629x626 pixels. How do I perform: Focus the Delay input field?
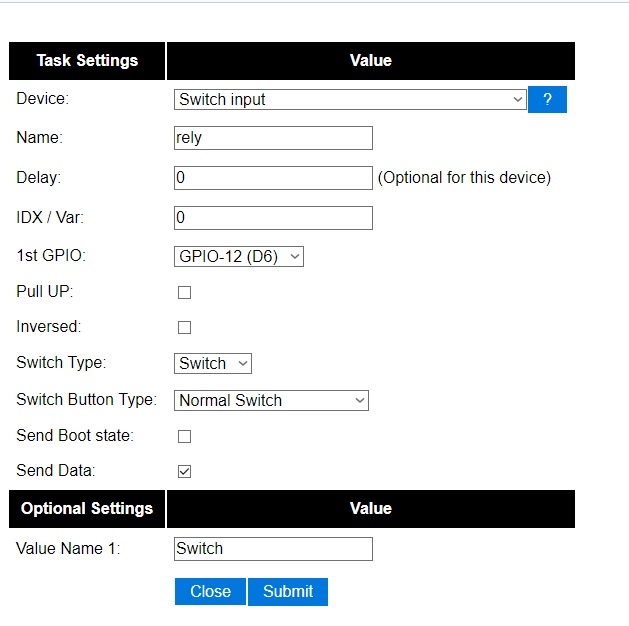pos(273,178)
